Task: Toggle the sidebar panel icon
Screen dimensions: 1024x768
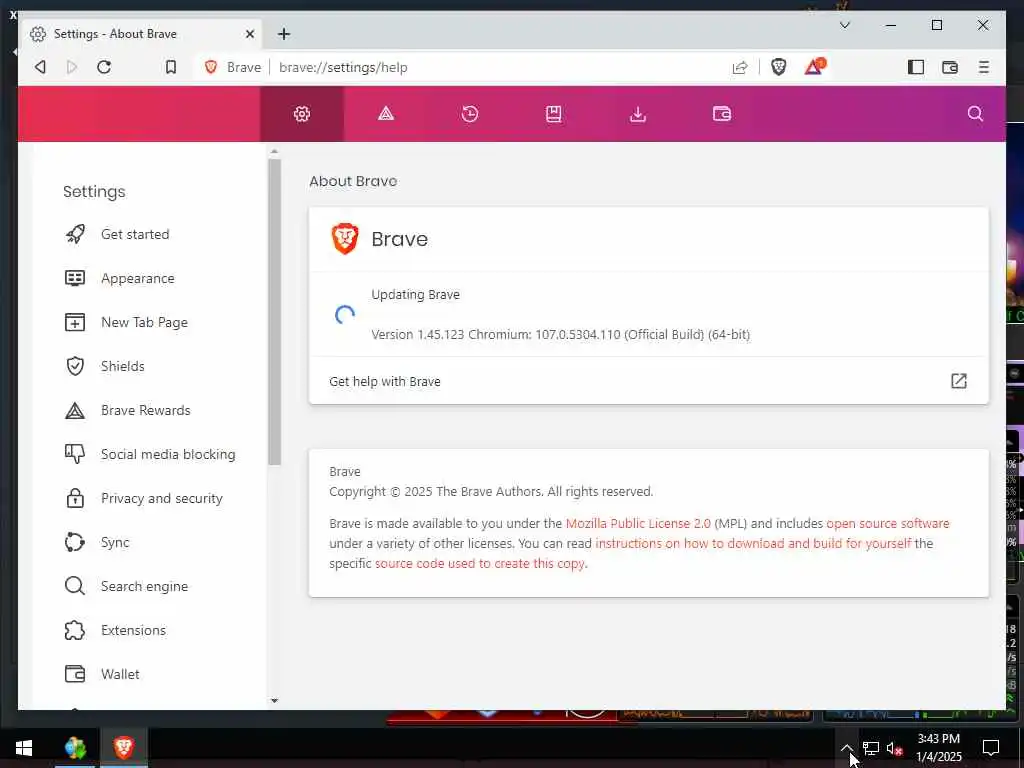Action: 916,67
